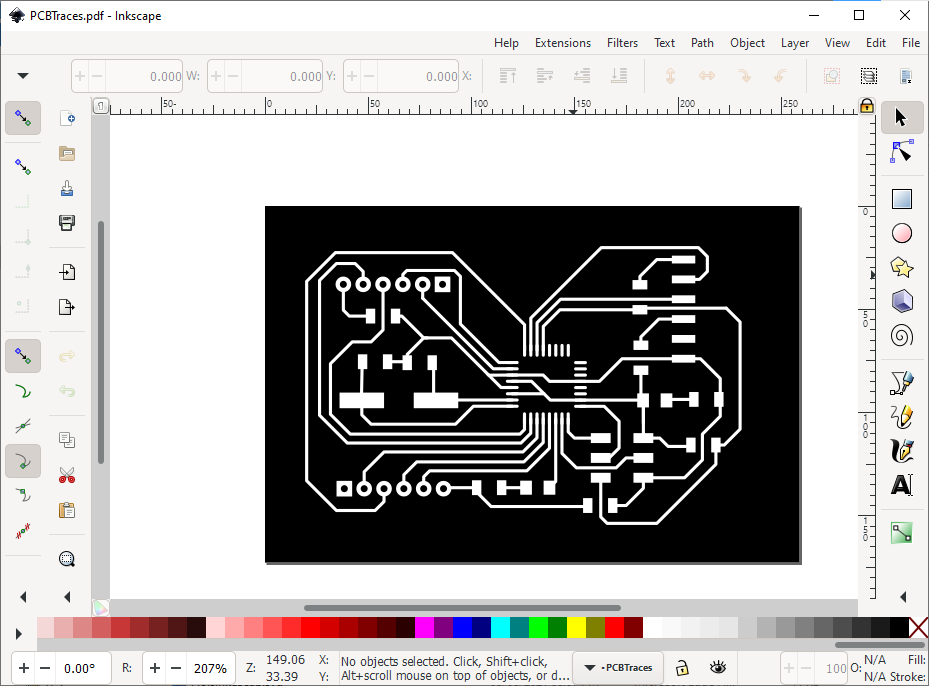This screenshot has width=929, height=686.
Task: Select all objects icon in toolbar
Action: (x=905, y=76)
